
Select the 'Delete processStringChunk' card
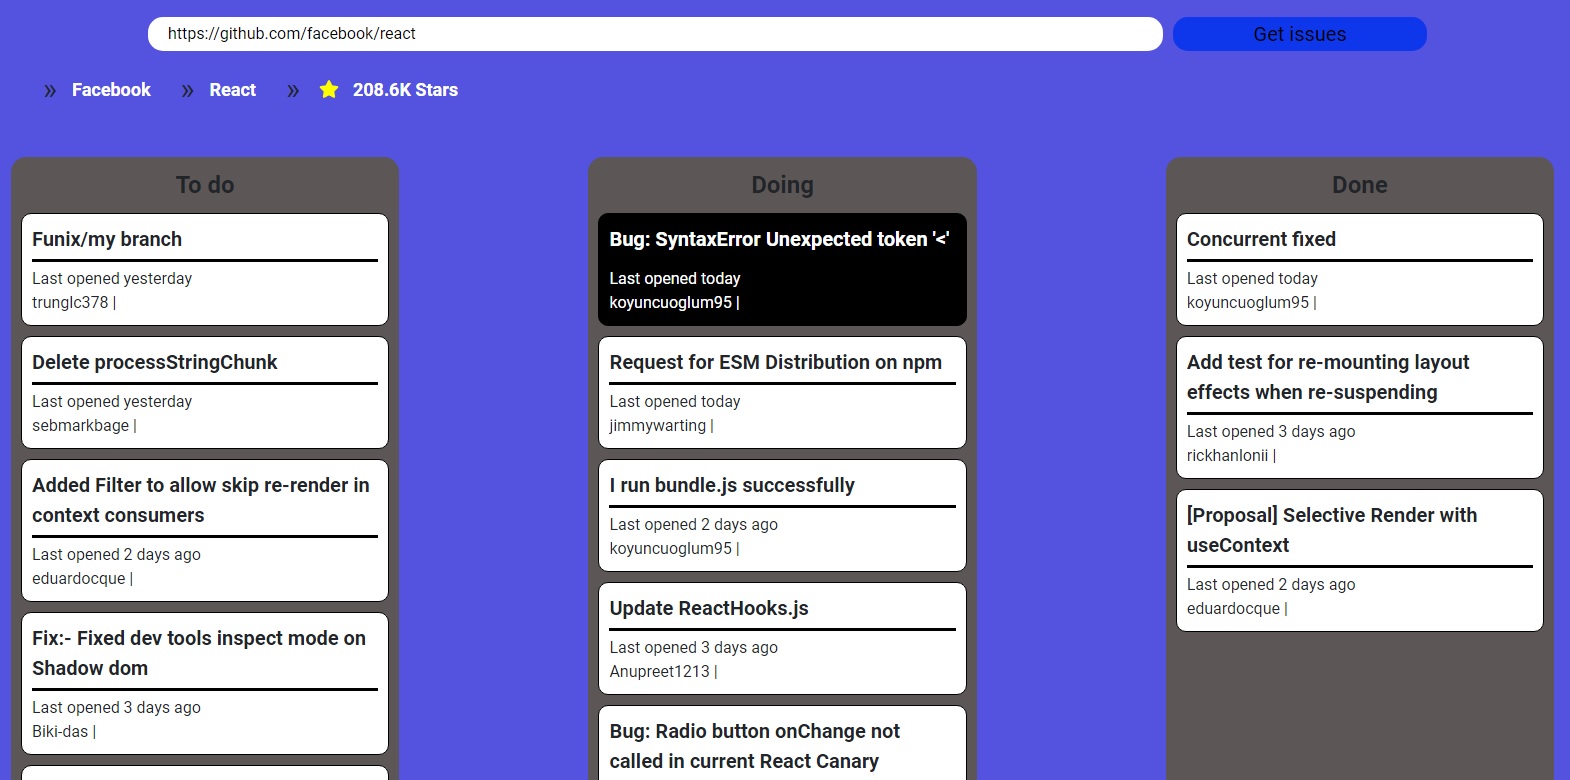coord(205,392)
